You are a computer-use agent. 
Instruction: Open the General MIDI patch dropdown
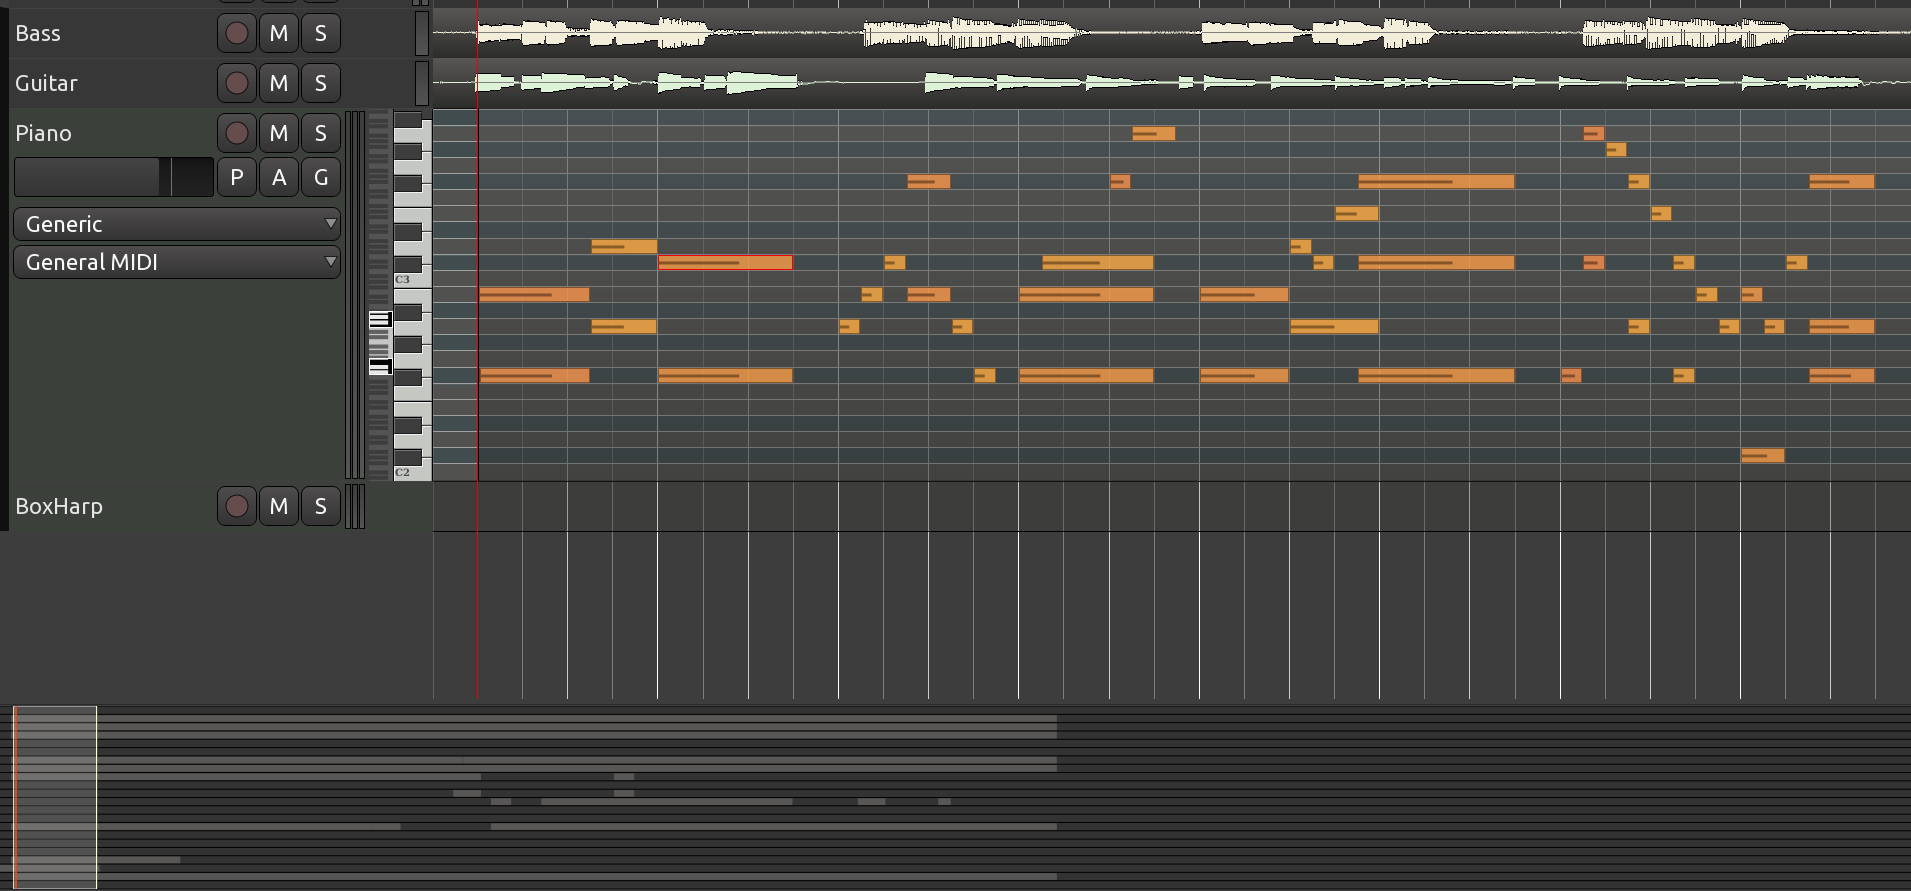point(177,262)
